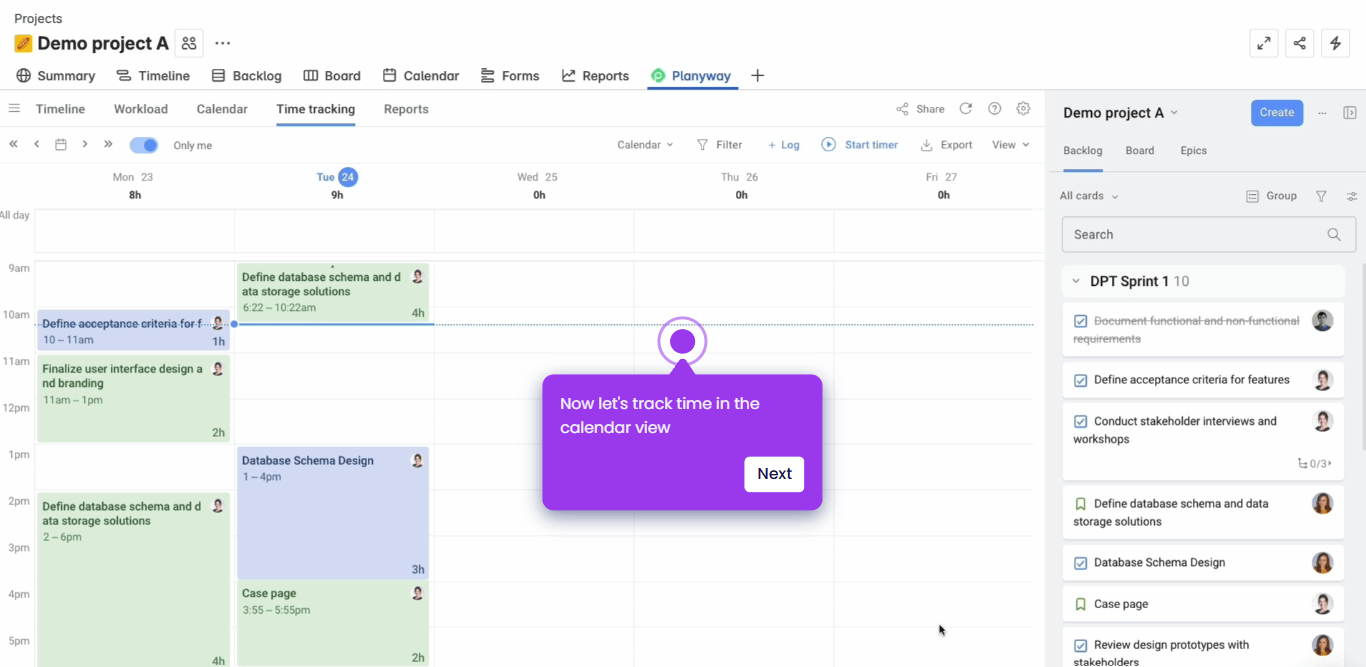
Task: Open the right panel three-dot menu
Action: [1322, 113]
